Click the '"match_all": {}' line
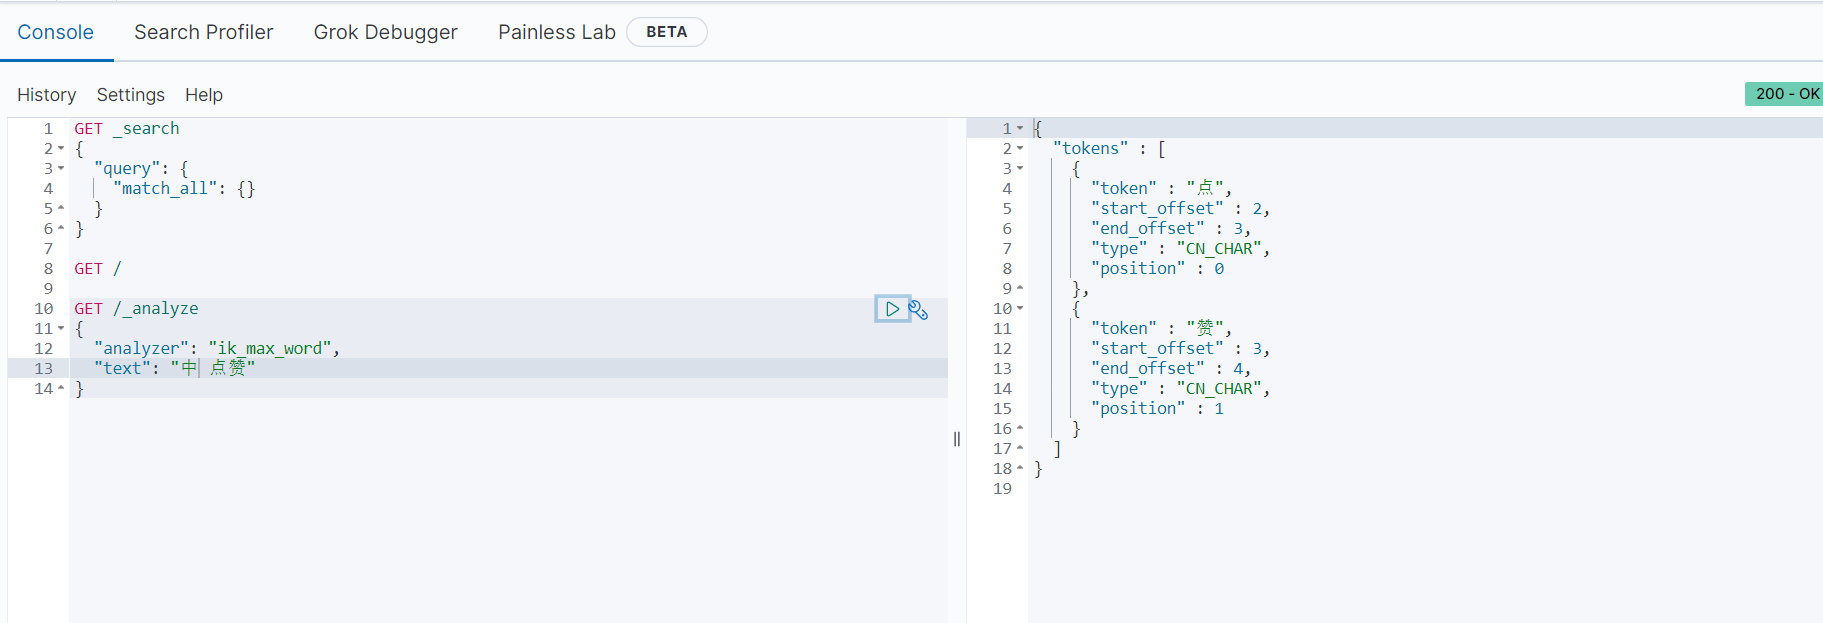Viewport: 1823px width, 623px height. (184, 189)
